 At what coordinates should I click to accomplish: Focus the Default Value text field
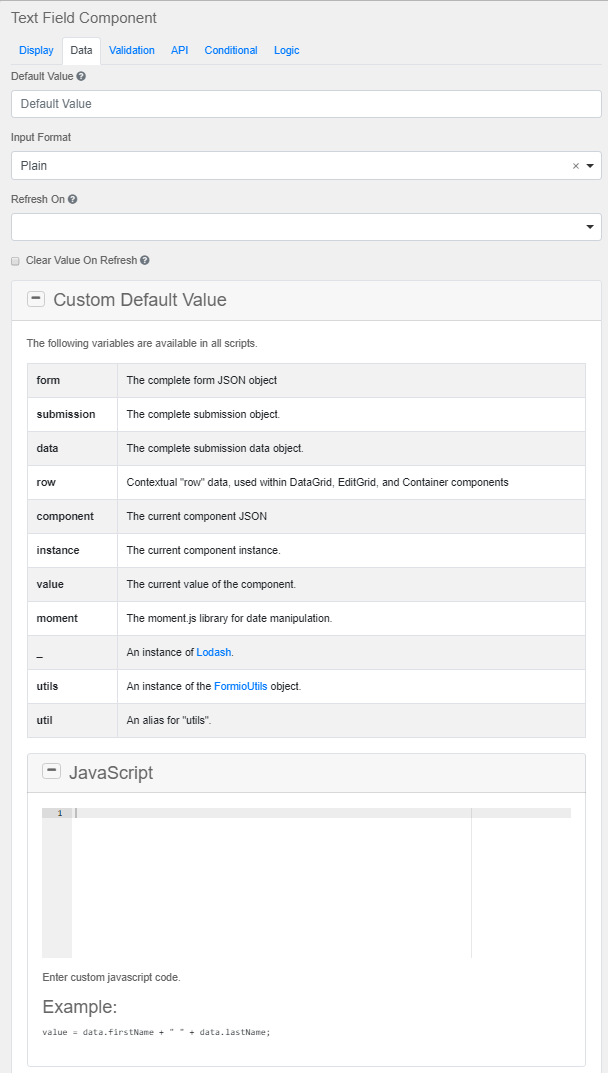[306, 104]
